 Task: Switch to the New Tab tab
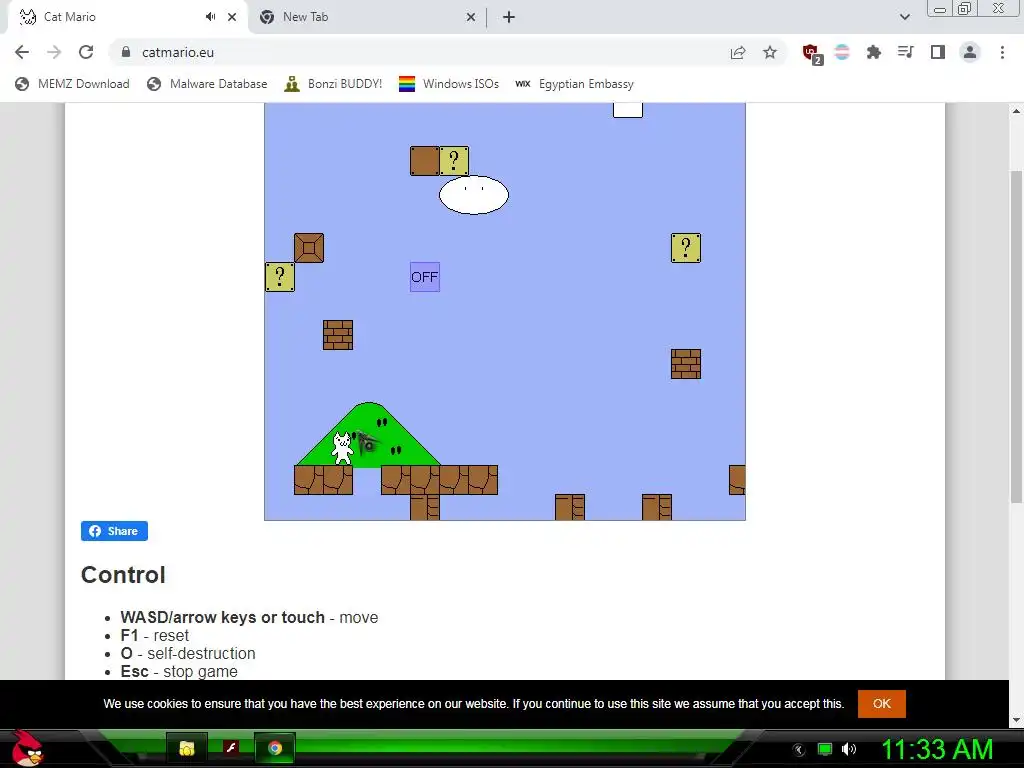tap(367, 17)
